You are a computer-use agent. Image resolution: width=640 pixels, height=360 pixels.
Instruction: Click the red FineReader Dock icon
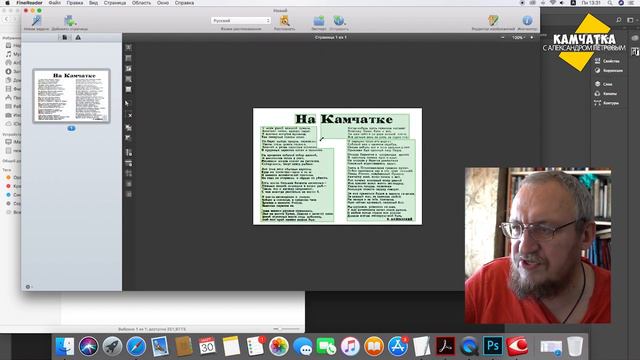[517, 347]
